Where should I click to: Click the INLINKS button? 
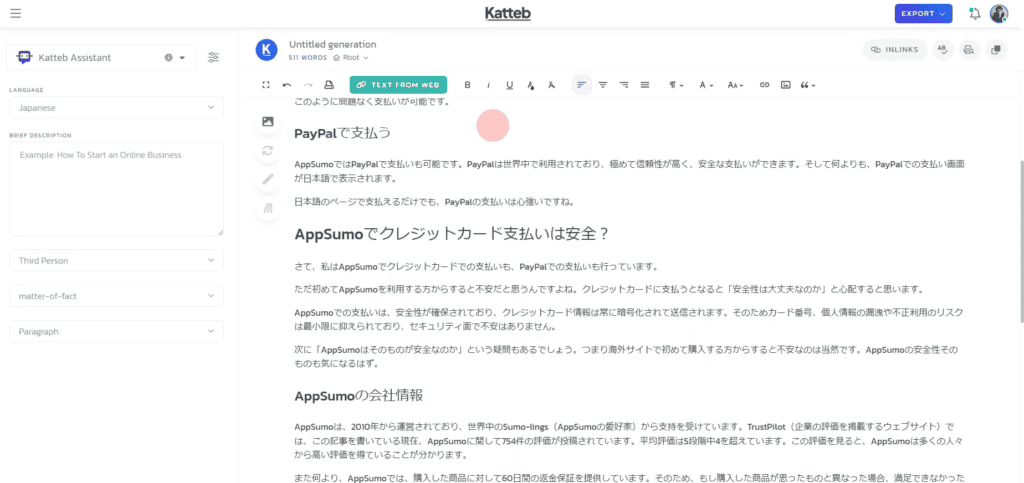pyautogui.click(x=895, y=50)
